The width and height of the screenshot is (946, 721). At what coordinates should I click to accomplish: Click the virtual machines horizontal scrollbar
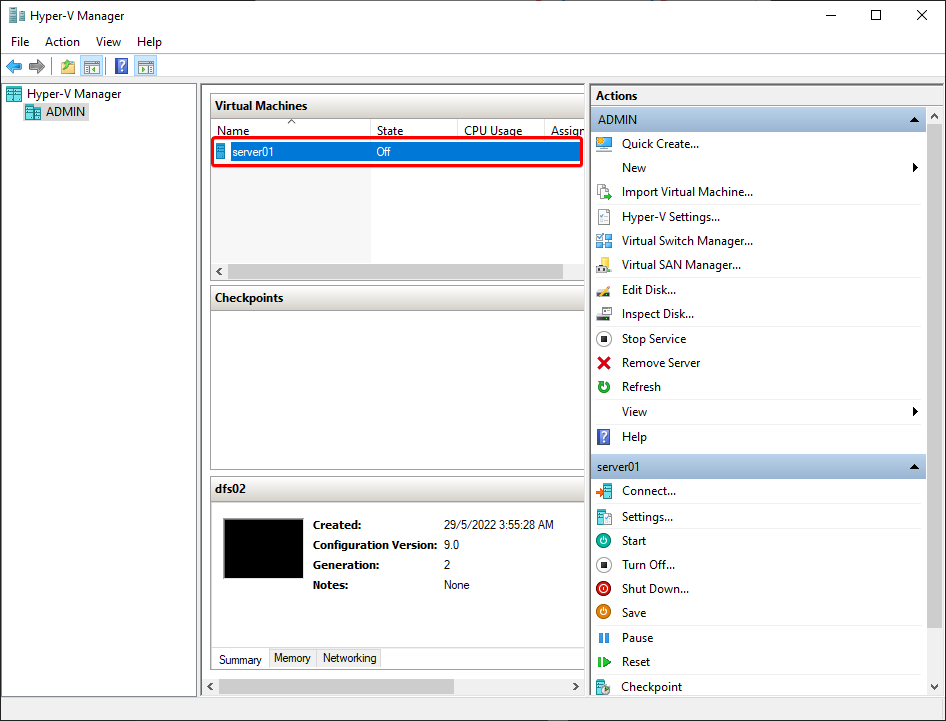pos(395,272)
